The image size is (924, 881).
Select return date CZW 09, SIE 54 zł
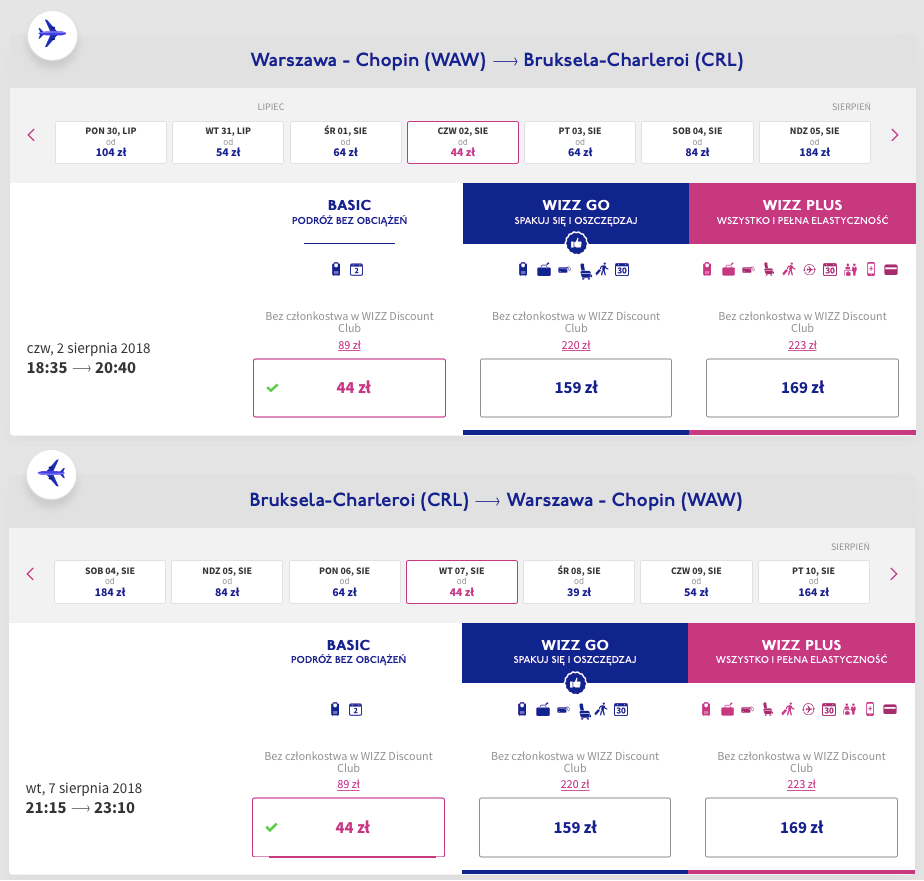point(696,582)
